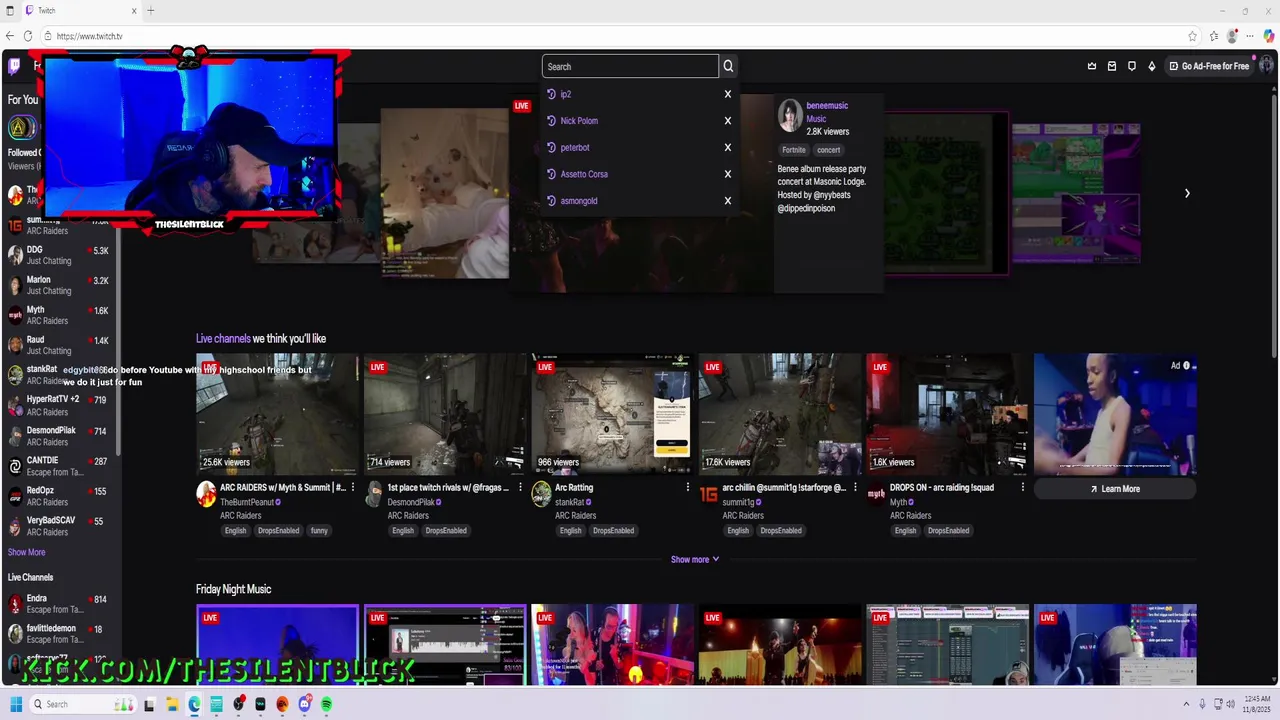The image size is (1280, 720).
Task: Remove asmongold from recent searches
Action: tap(728, 200)
